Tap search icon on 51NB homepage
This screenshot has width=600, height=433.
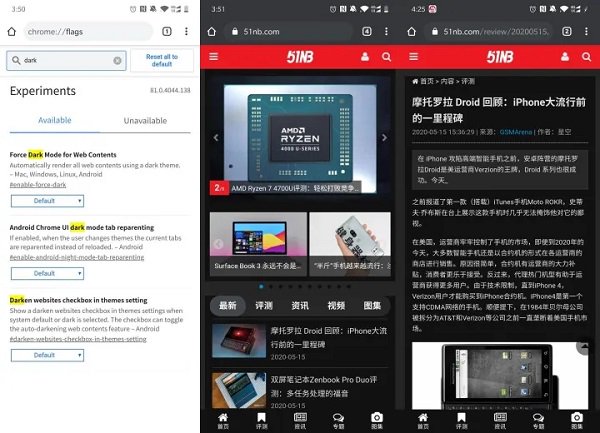(386, 57)
